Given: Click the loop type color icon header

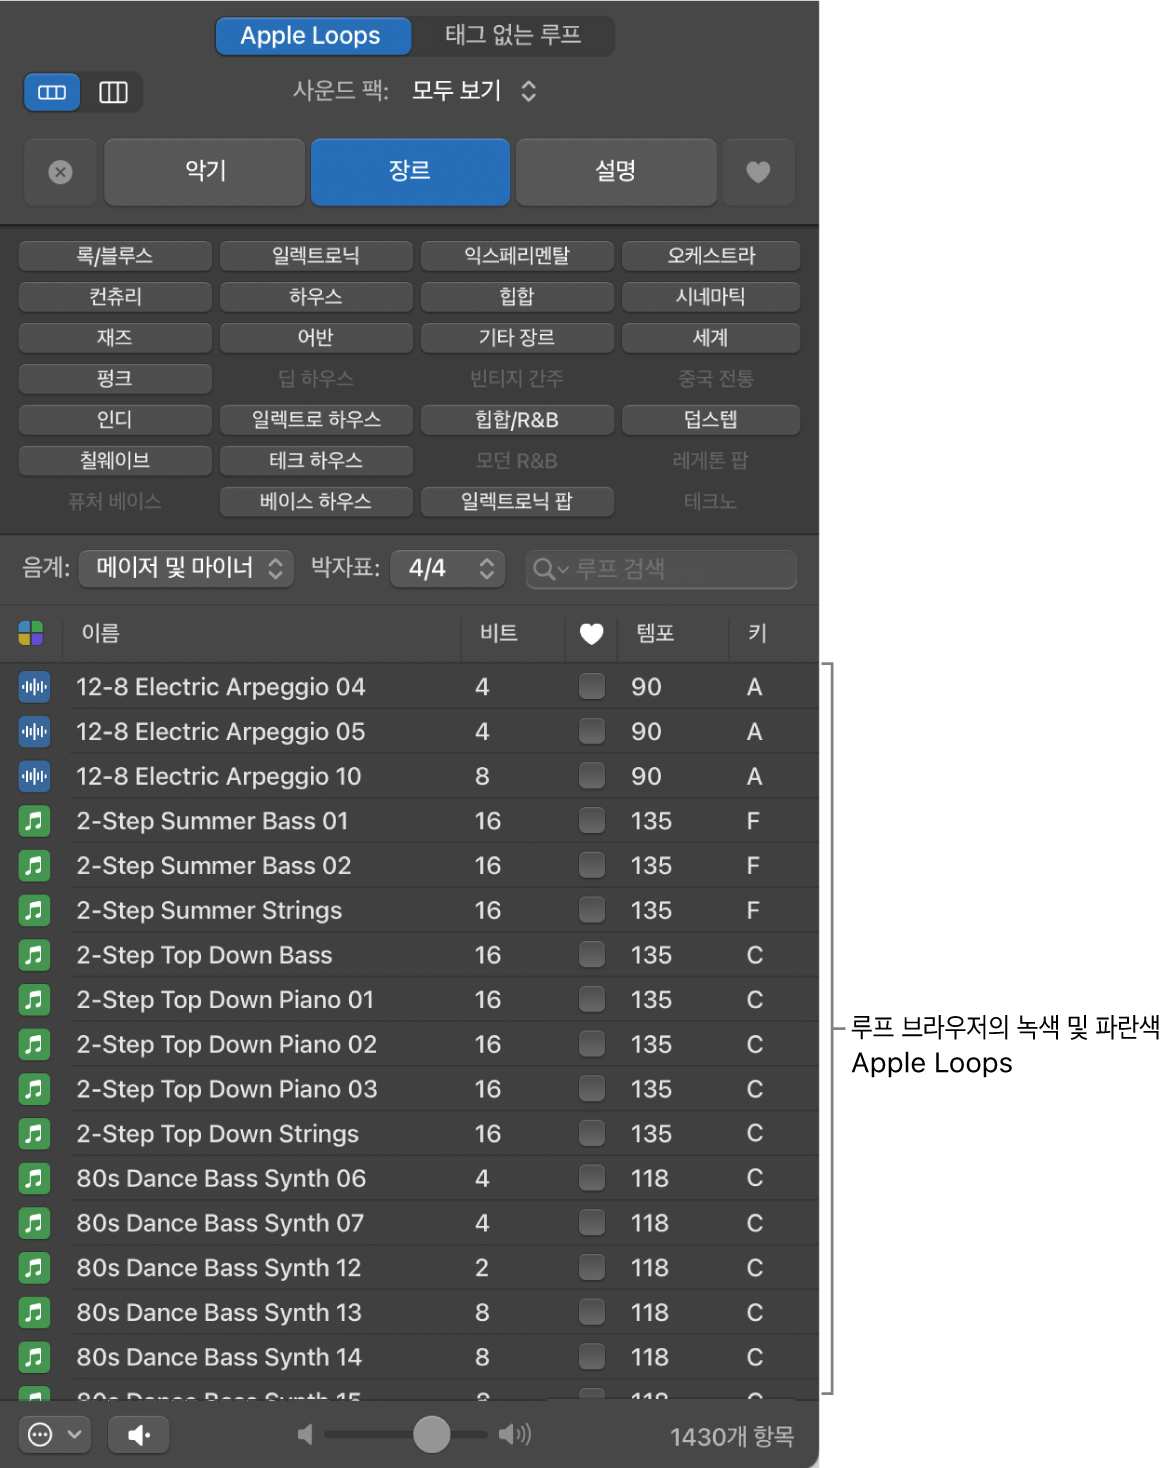Looking at the screenshot, I should 31,633.
